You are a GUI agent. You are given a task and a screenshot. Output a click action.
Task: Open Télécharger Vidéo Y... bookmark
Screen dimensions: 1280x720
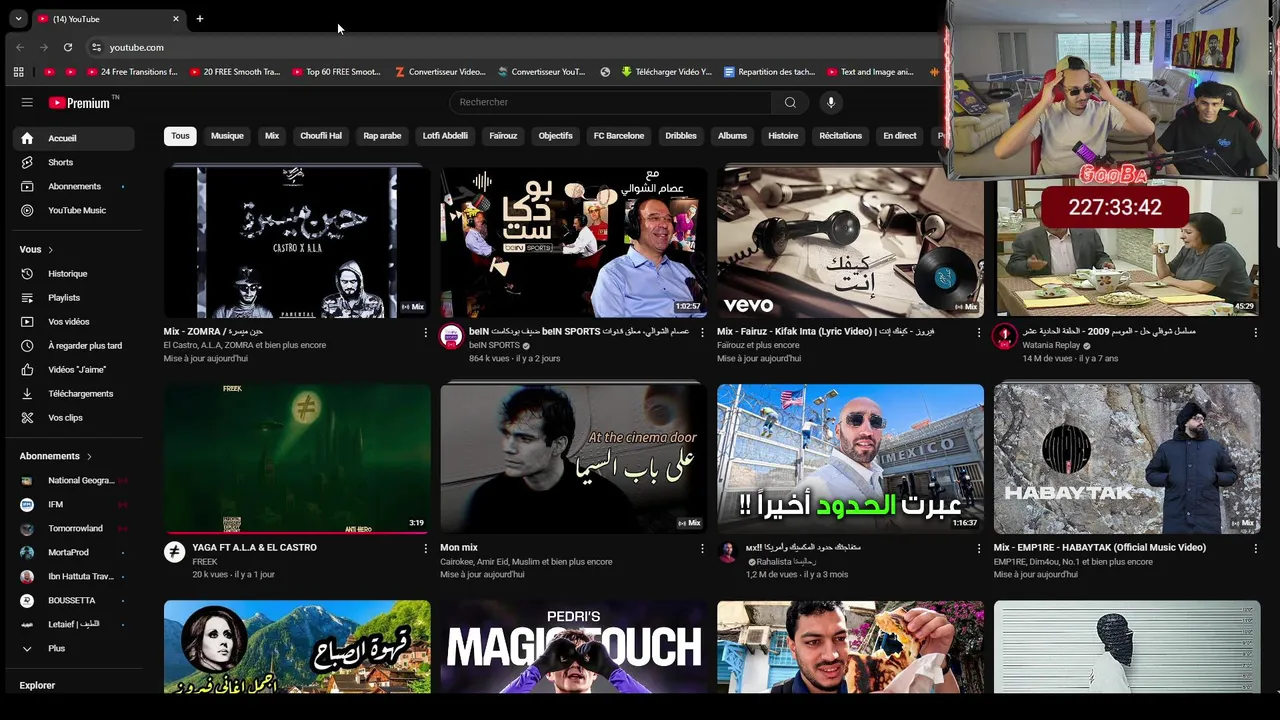coord(667,72)
